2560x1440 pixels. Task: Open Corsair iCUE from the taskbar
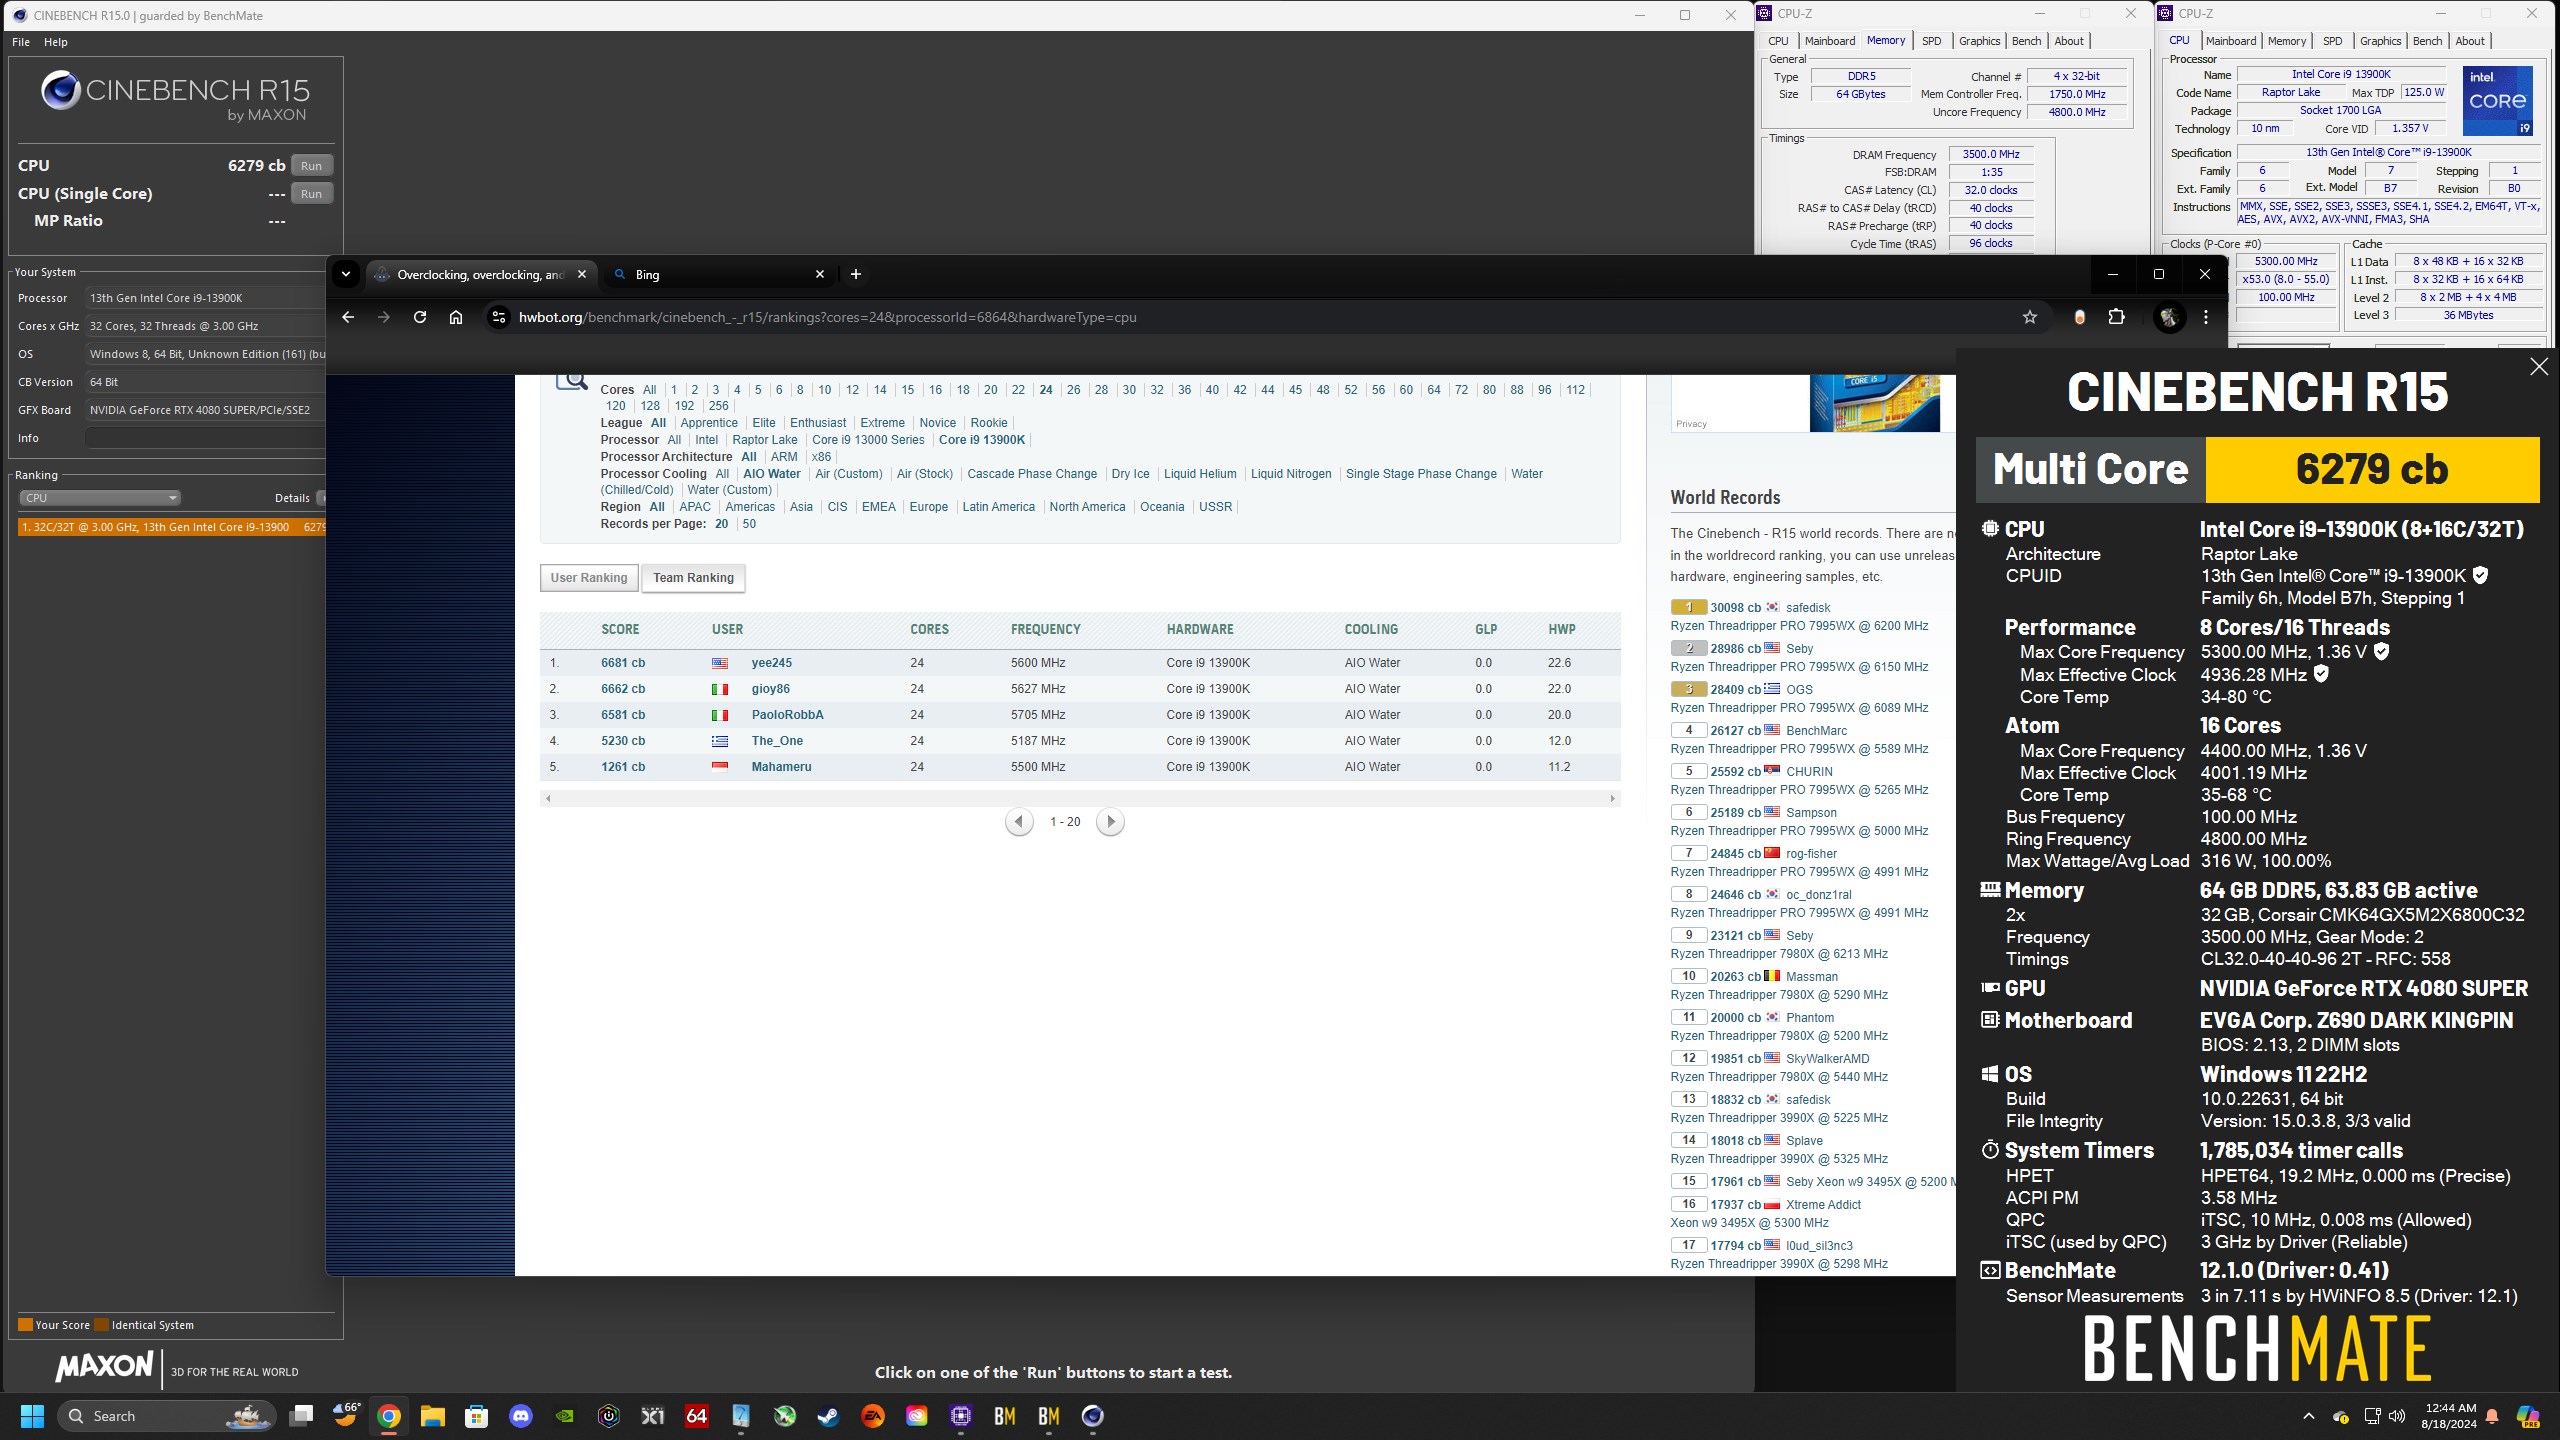609,1416
